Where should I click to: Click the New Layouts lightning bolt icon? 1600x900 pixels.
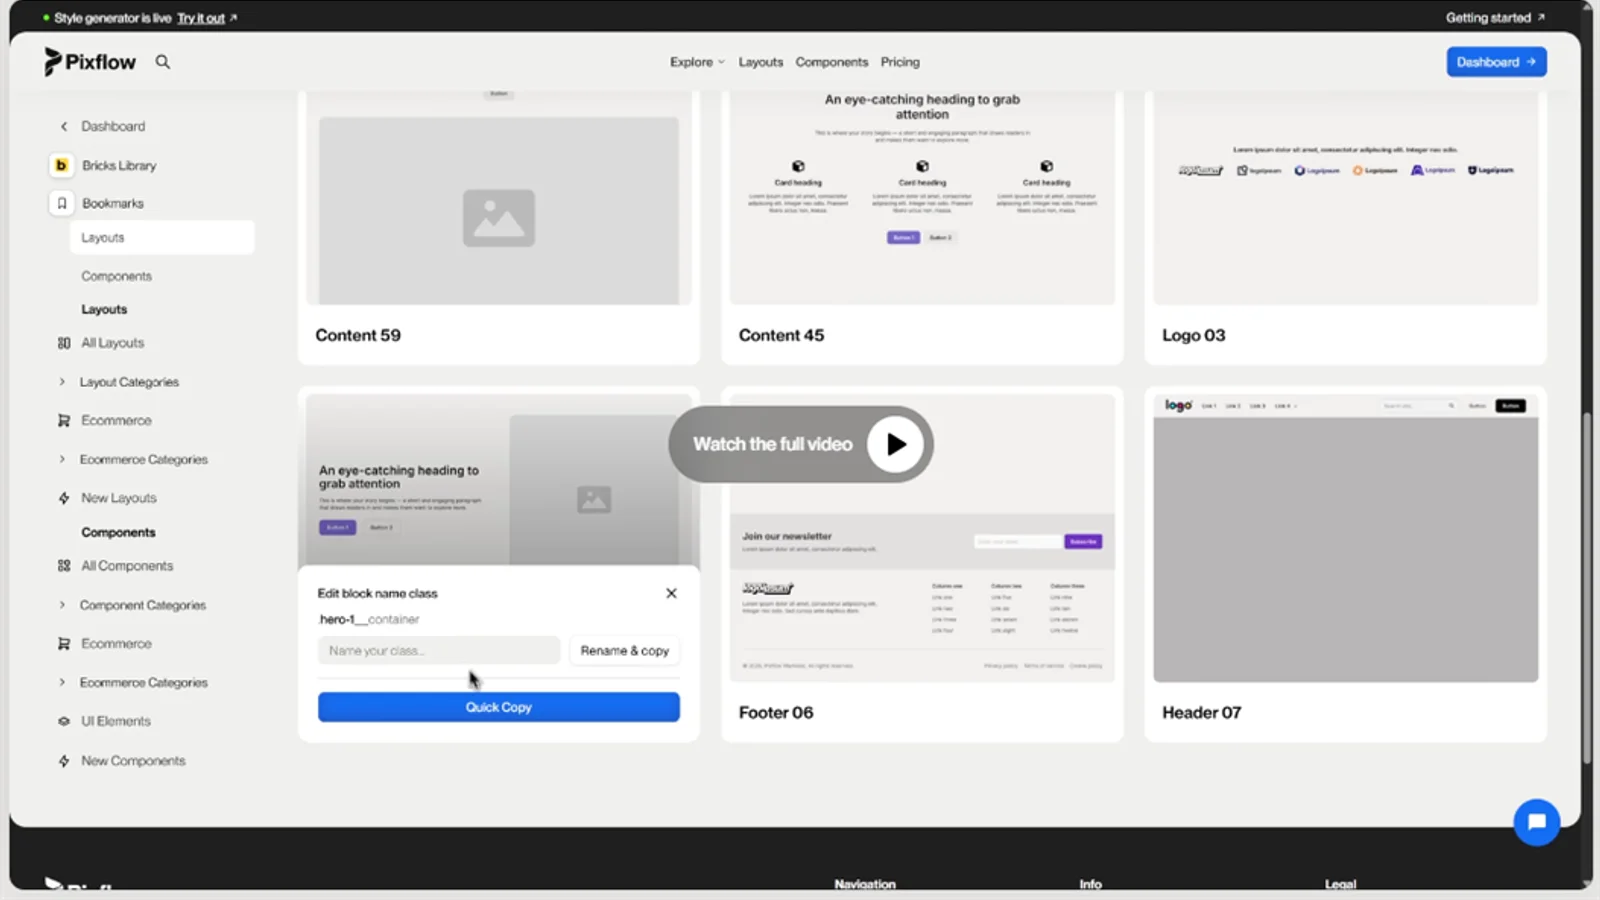[64, 498]
